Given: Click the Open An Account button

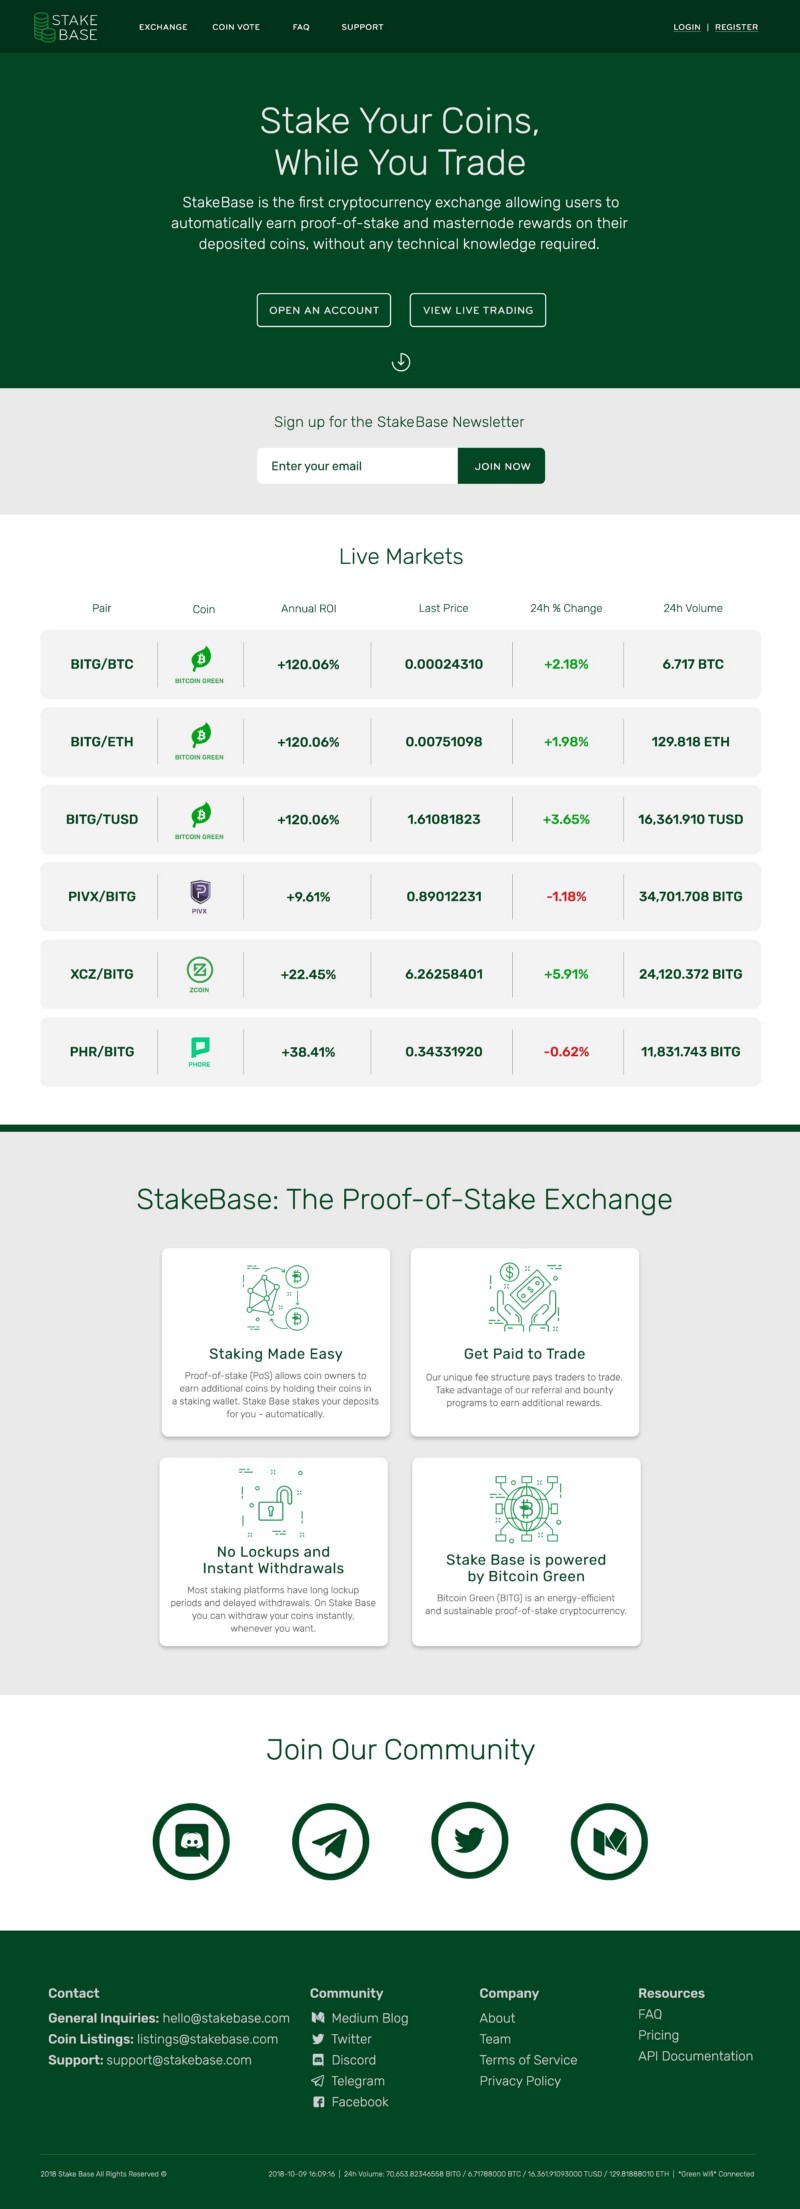Looking at the screenshot, I should [324, 310].
